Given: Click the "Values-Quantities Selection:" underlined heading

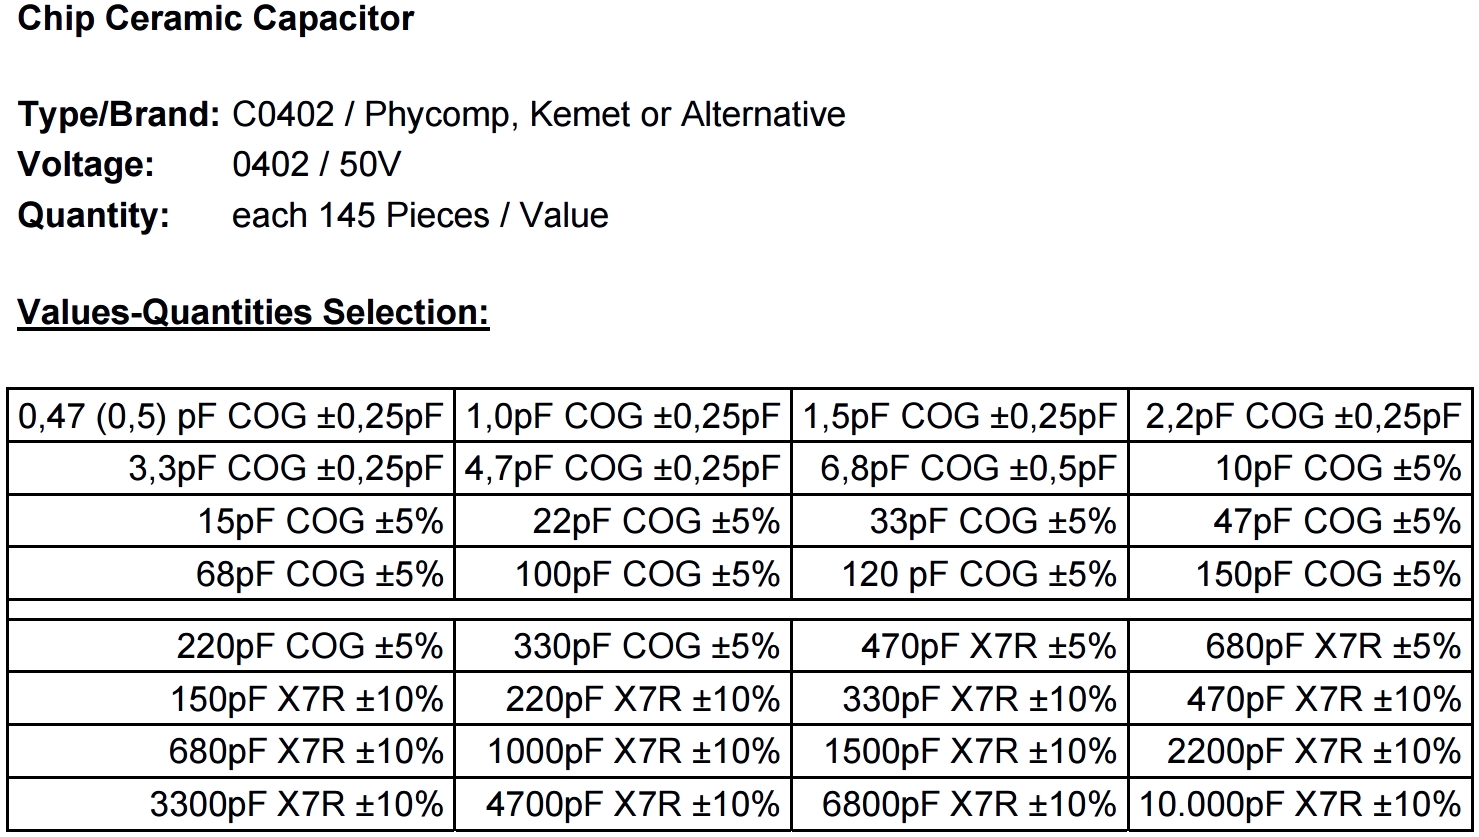Looking at the screenshot, I should pos(253,313).
